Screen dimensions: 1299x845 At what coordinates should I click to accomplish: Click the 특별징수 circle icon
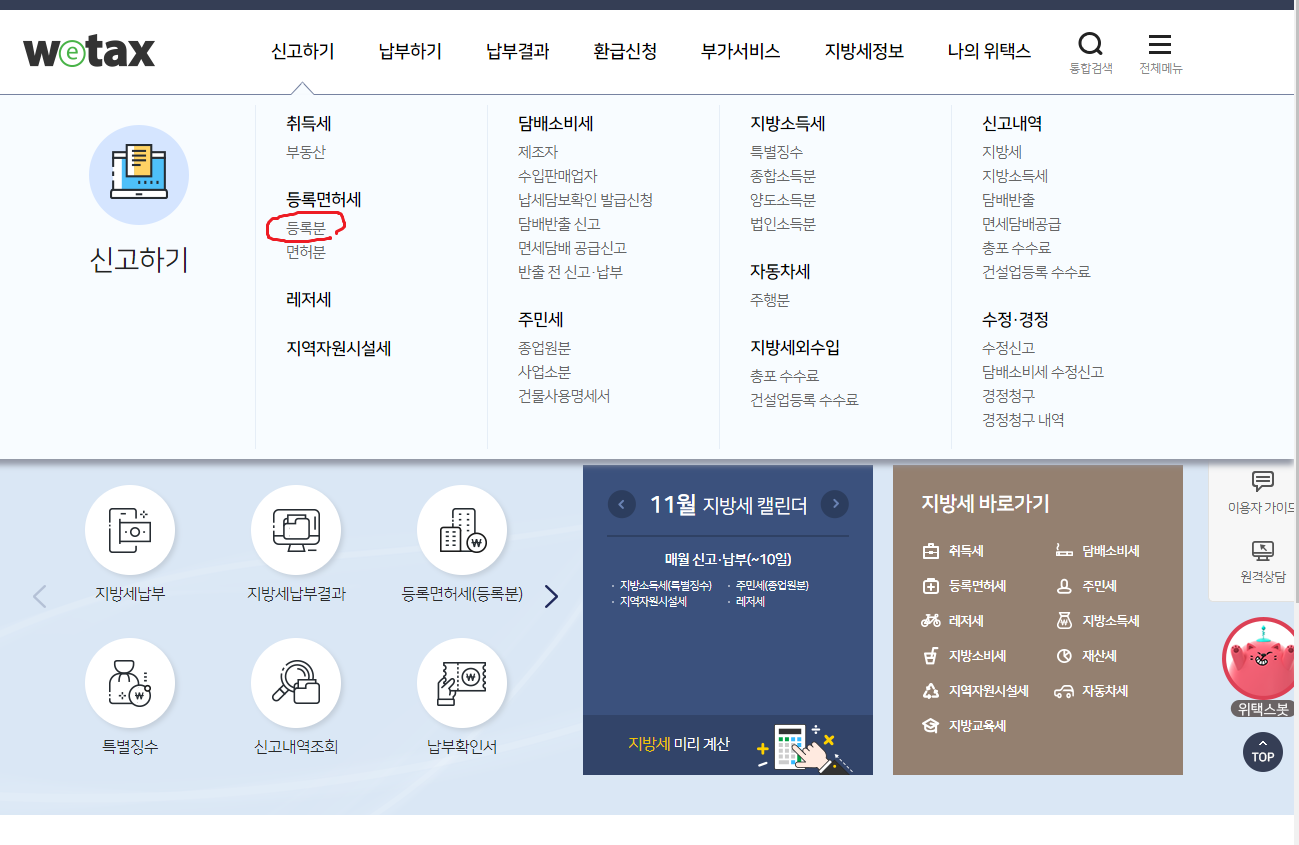pyautogui.click(x=130, y=683)
